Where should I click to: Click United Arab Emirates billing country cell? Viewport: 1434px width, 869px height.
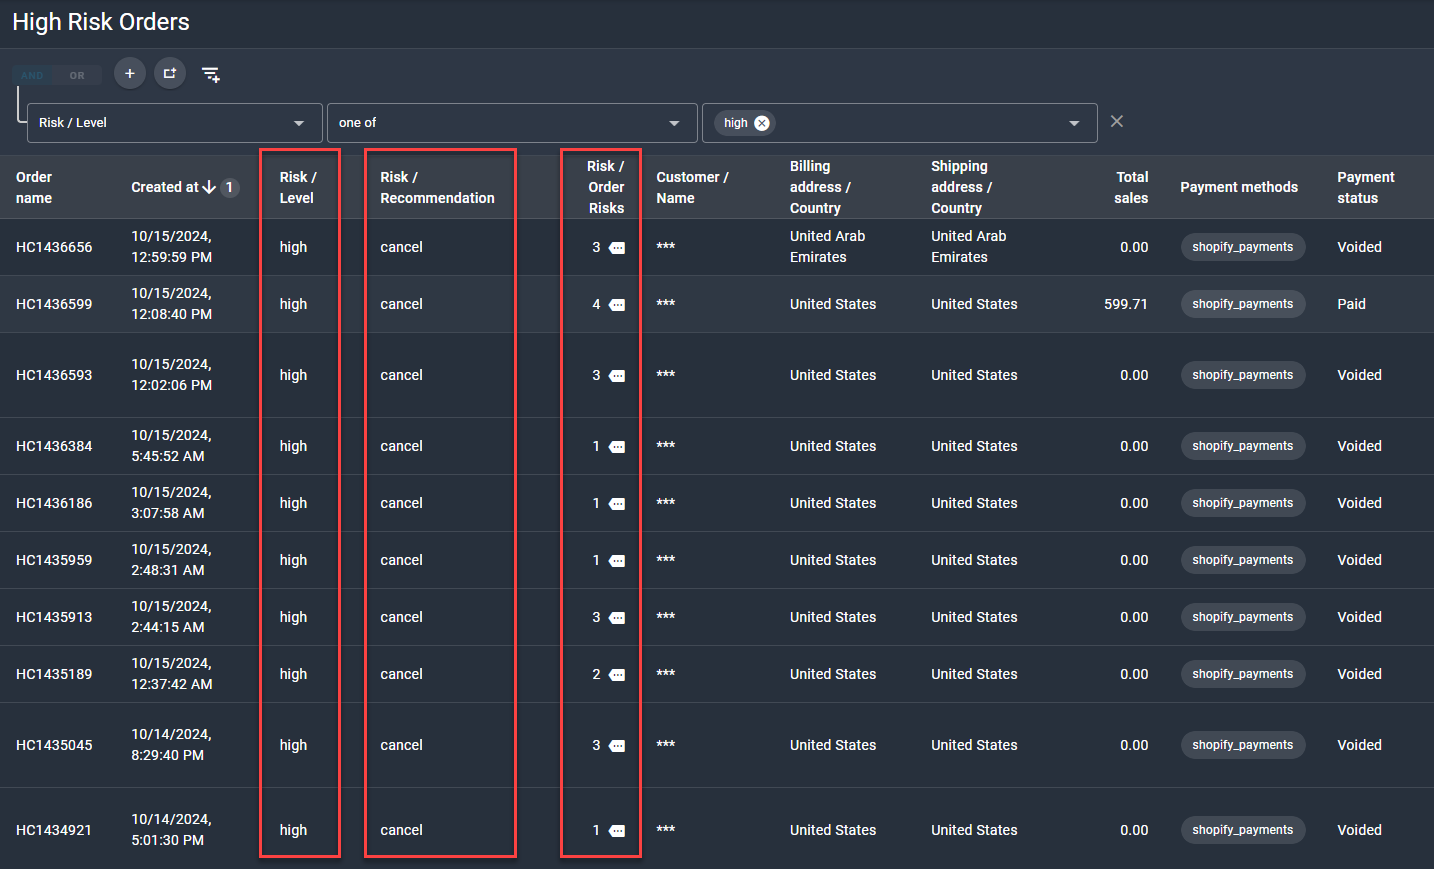point(827,247)
